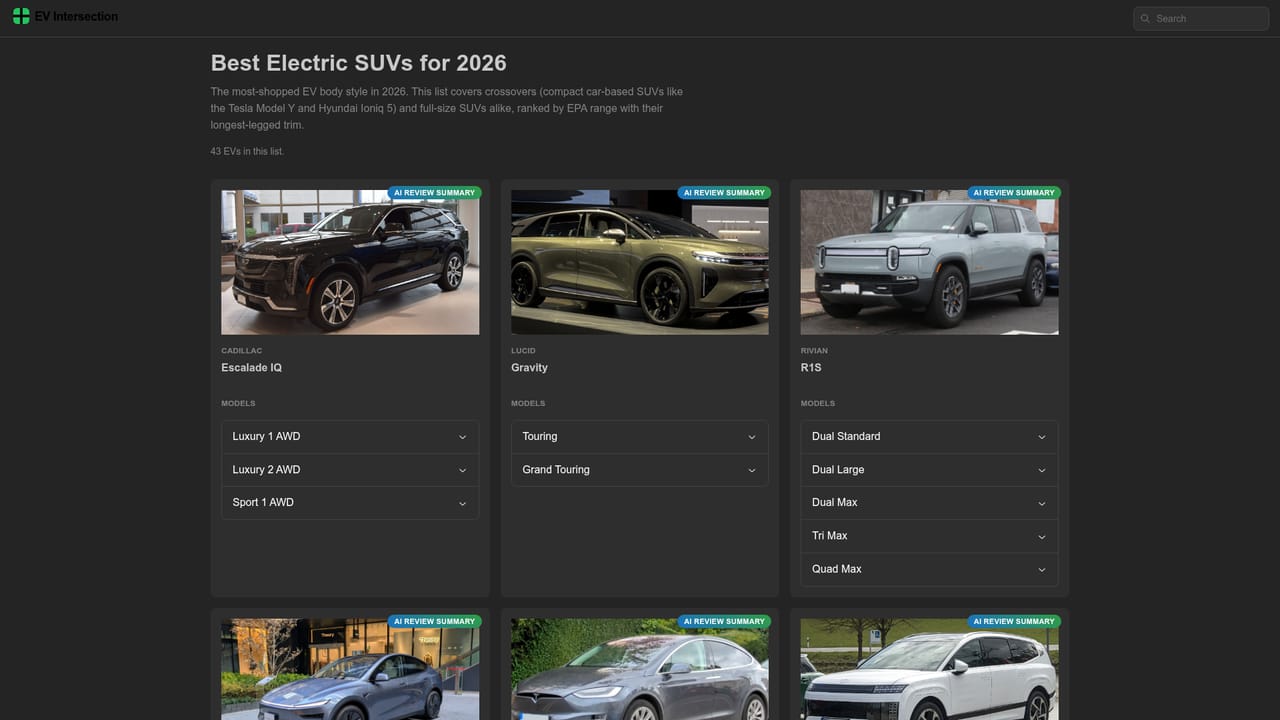Open the Lucid Gravity photo
Image resolution: width=1280 pixels, height=720 pixels.
[640, 262]
